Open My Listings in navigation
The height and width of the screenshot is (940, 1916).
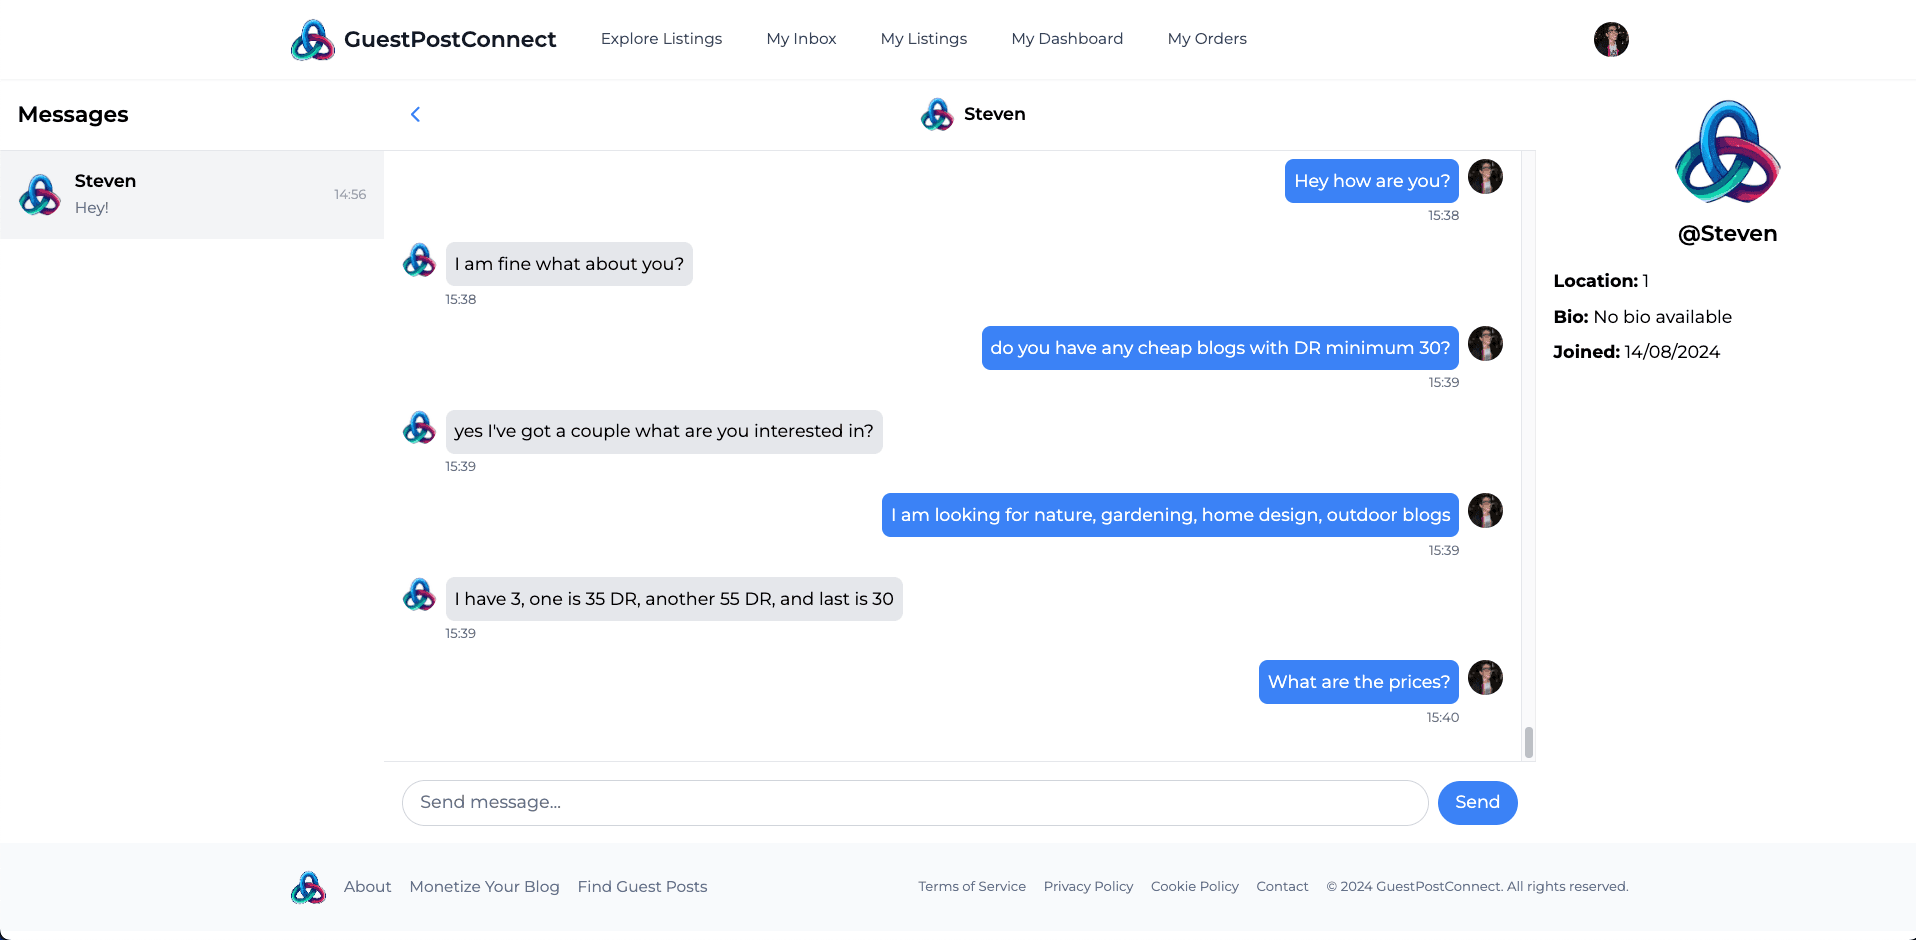pyautogui.click(x=923, y=39)
